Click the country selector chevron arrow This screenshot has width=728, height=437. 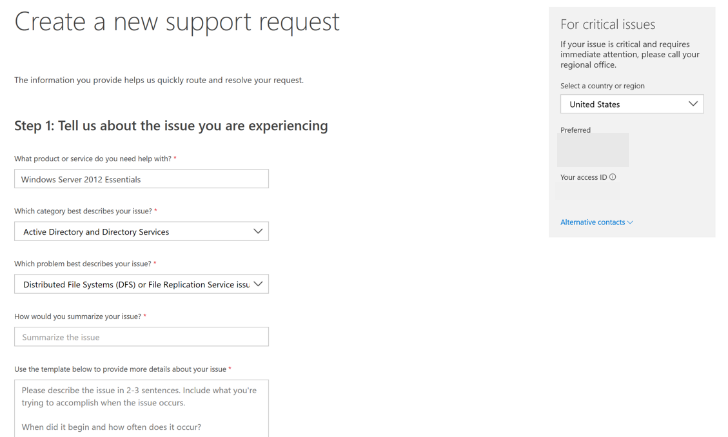point(693,104)
